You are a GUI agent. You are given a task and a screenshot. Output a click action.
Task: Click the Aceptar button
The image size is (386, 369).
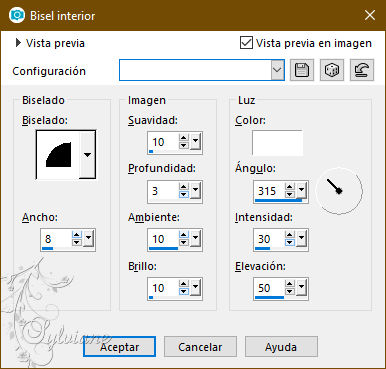119,347
